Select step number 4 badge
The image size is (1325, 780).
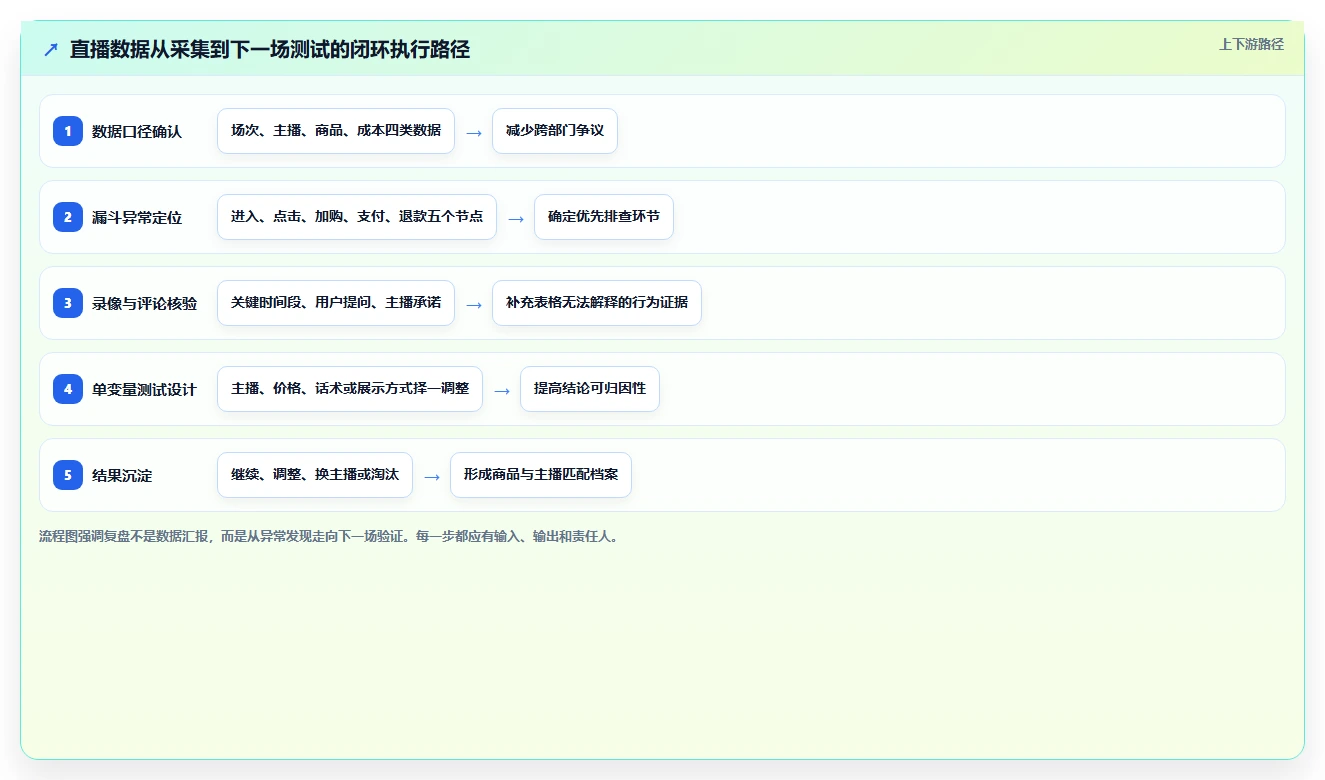click(68, 388)
